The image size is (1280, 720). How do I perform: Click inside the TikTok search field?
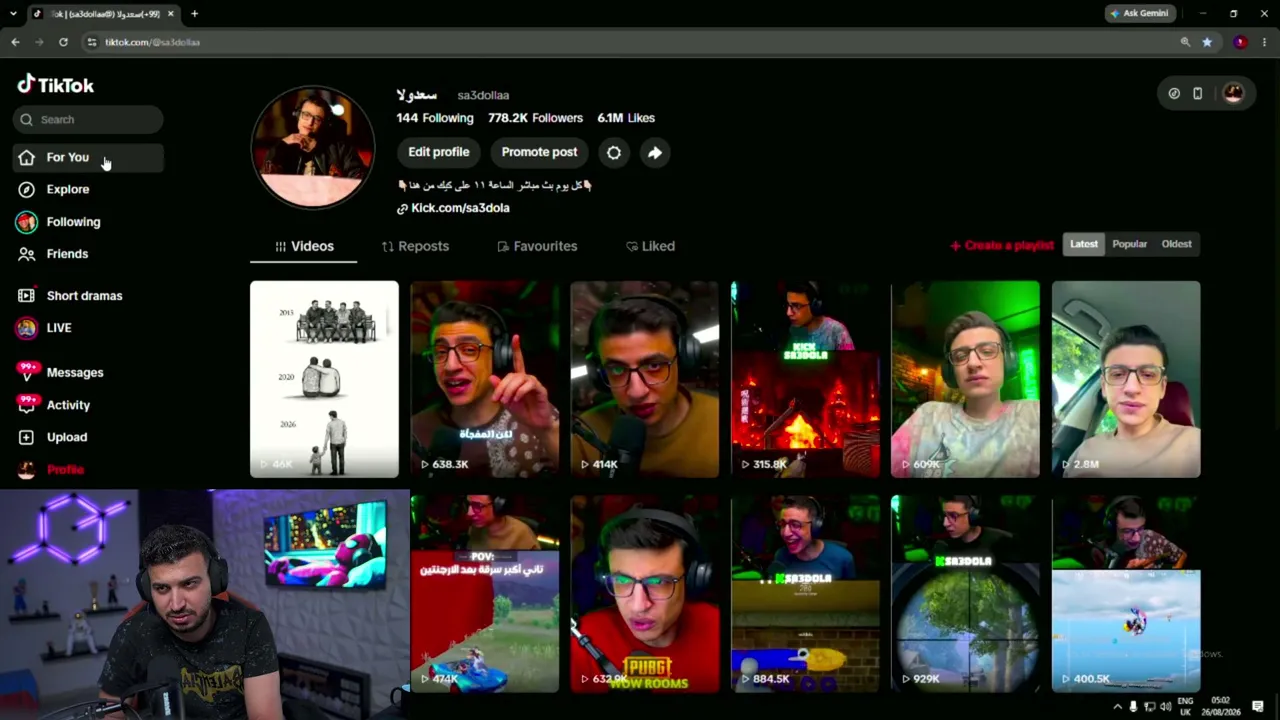tap(88, 119)
